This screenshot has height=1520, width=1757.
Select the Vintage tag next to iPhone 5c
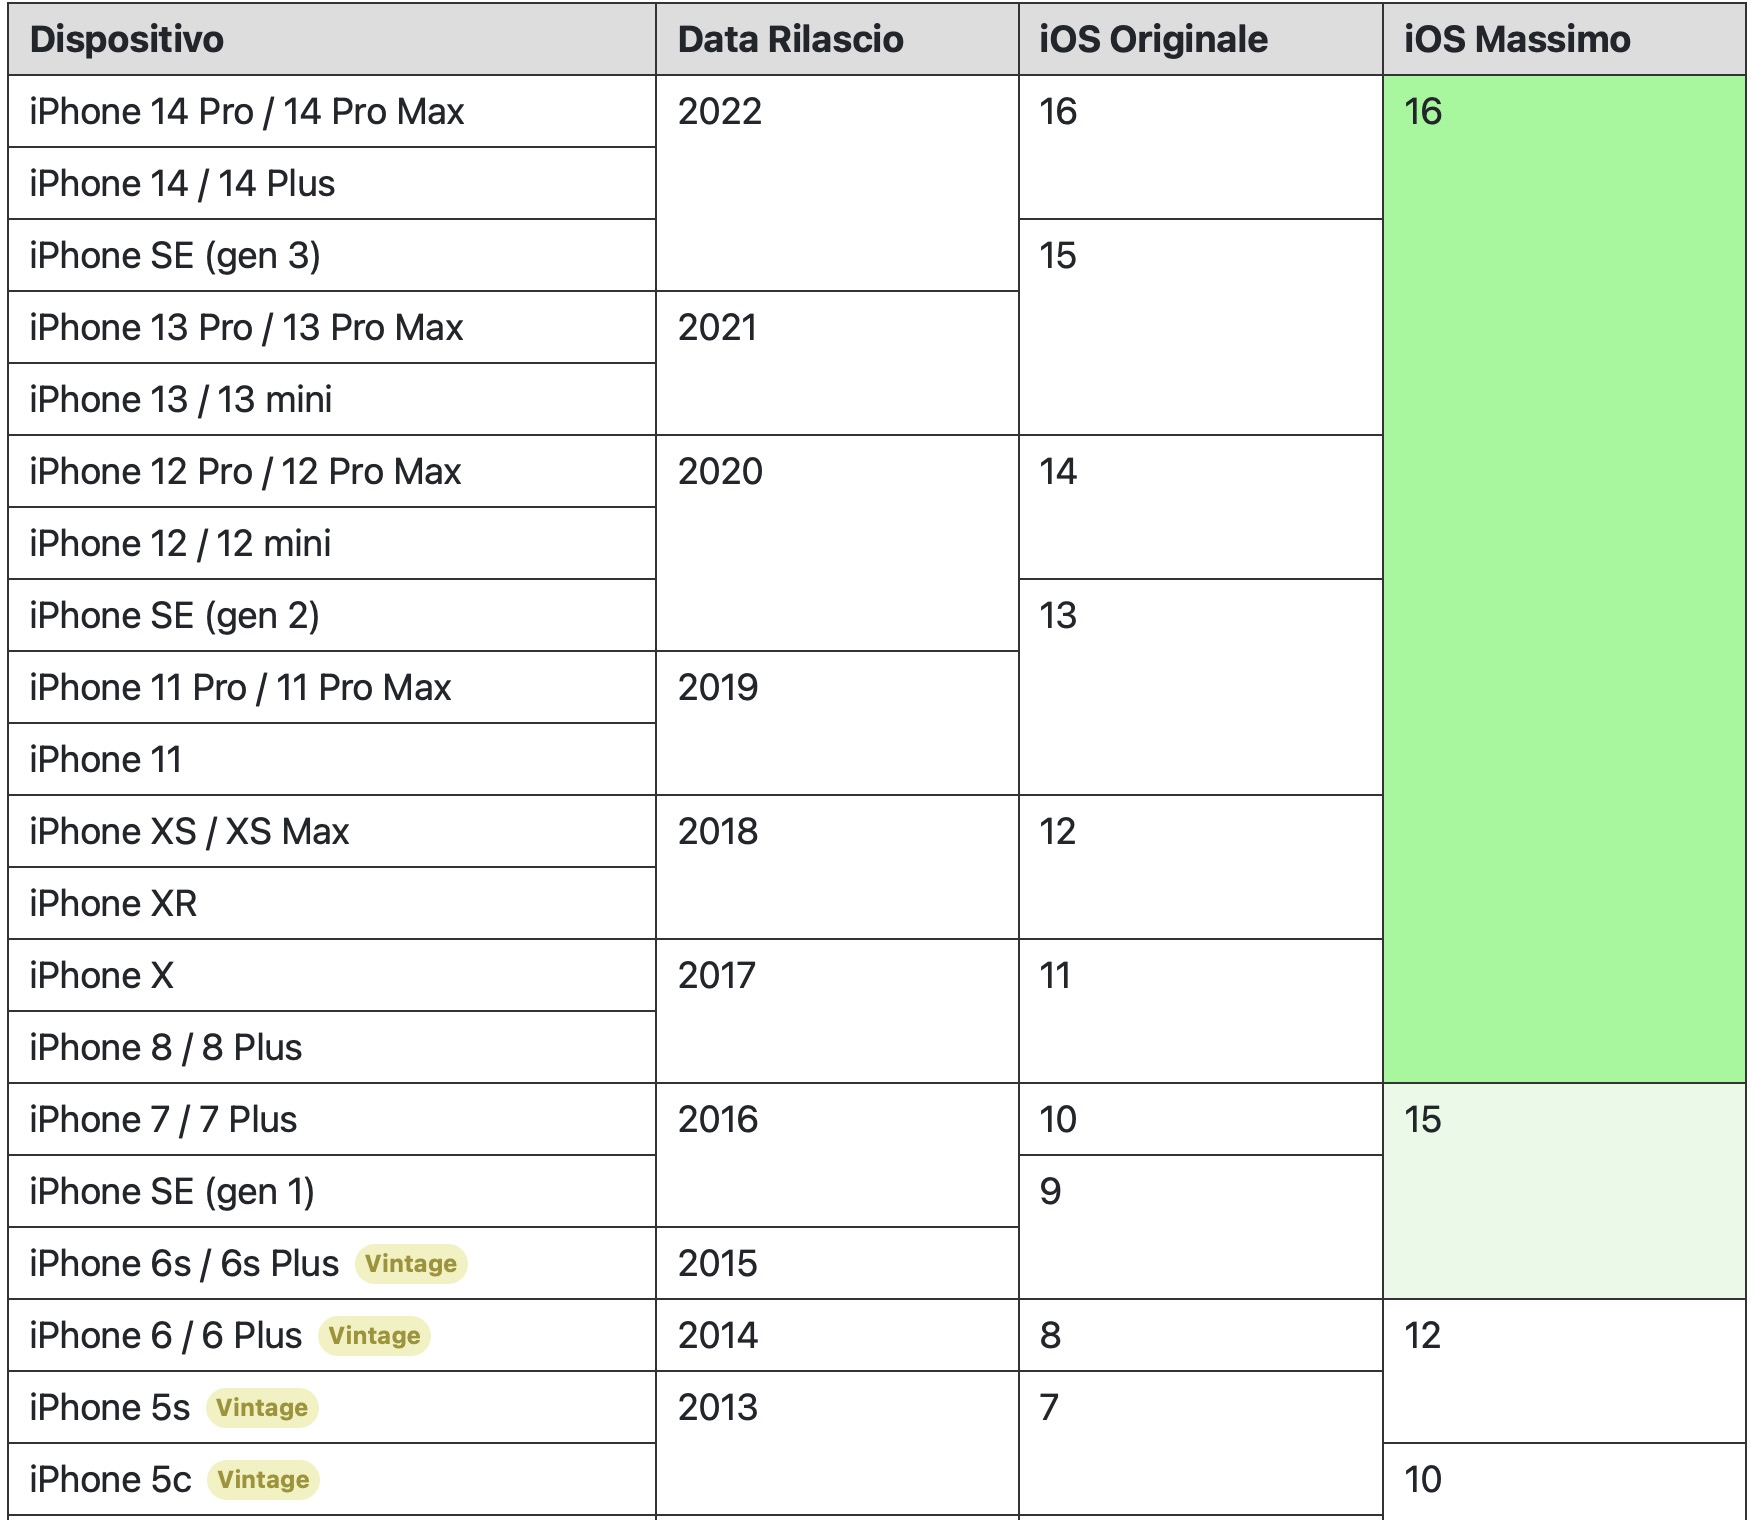[x=263, y=1480]
